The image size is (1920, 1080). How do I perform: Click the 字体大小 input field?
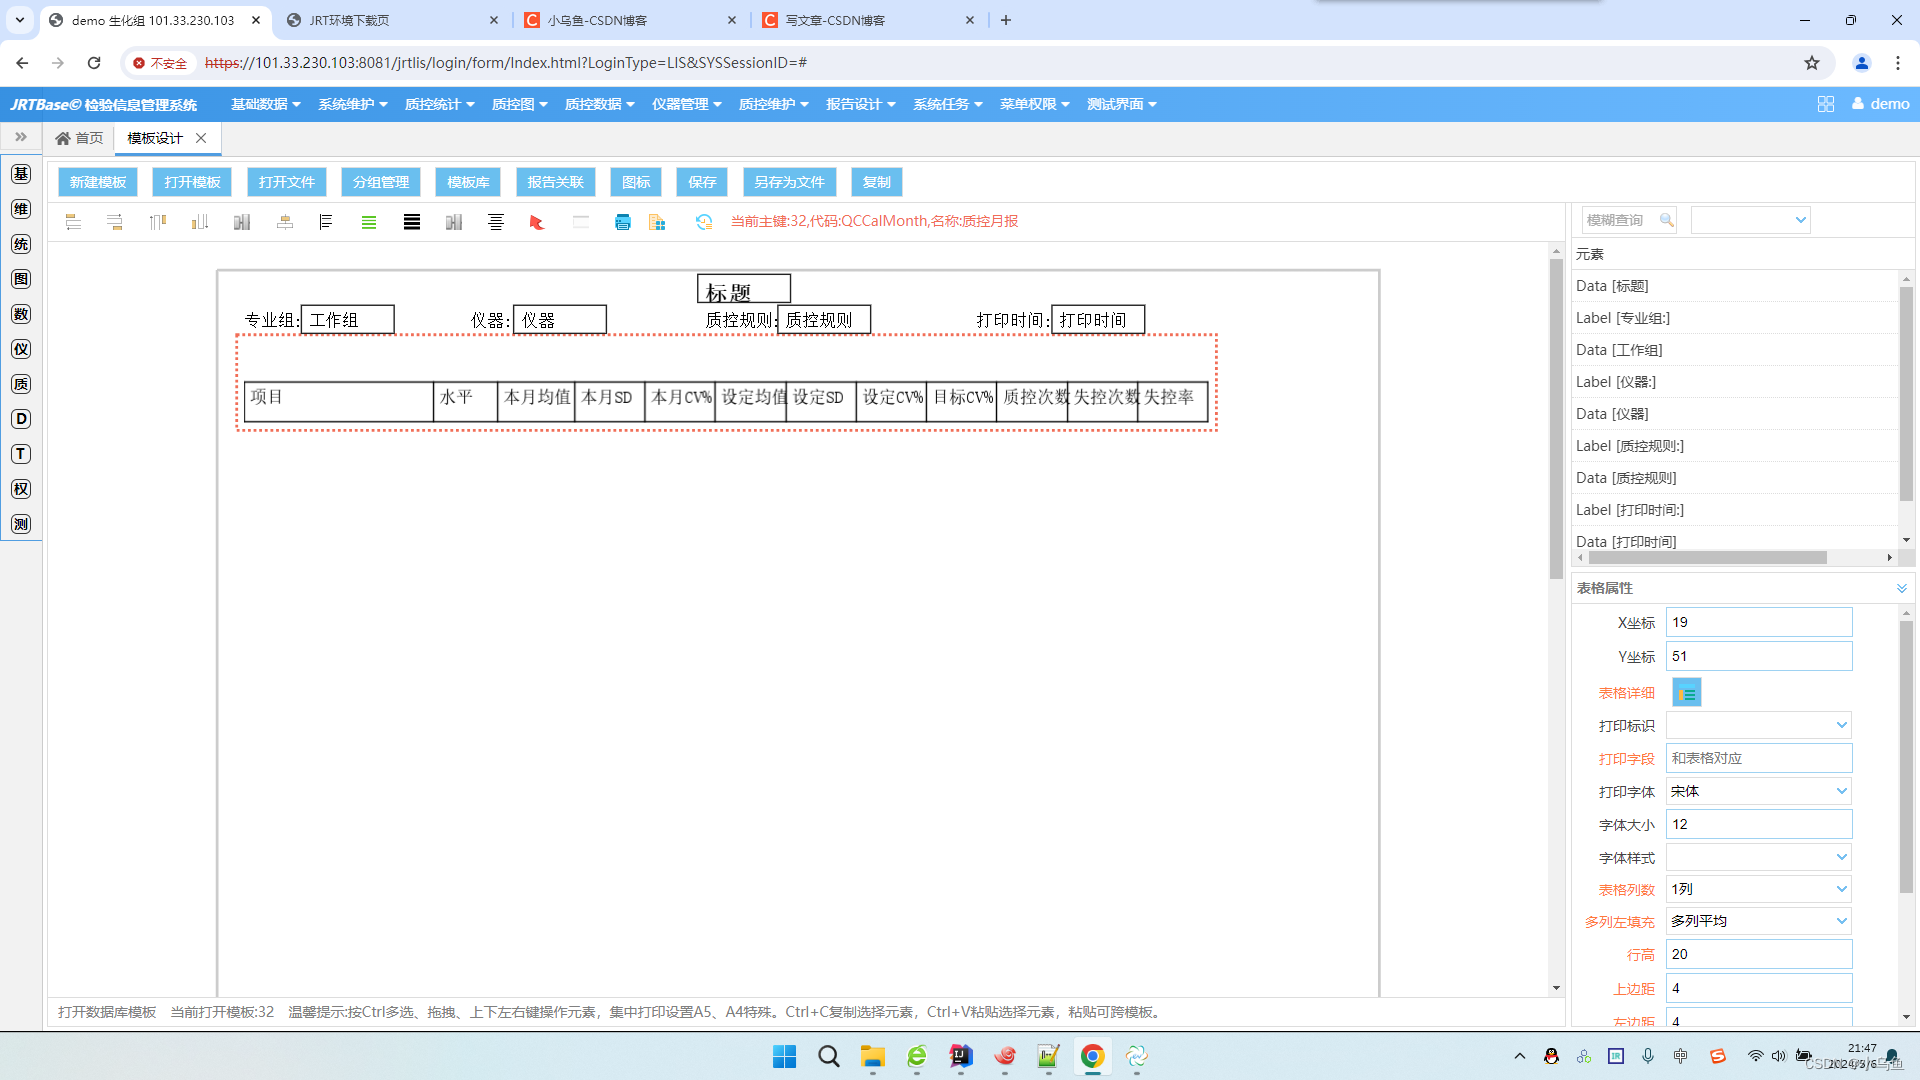pyautogui.click(x=1759, y=824)
